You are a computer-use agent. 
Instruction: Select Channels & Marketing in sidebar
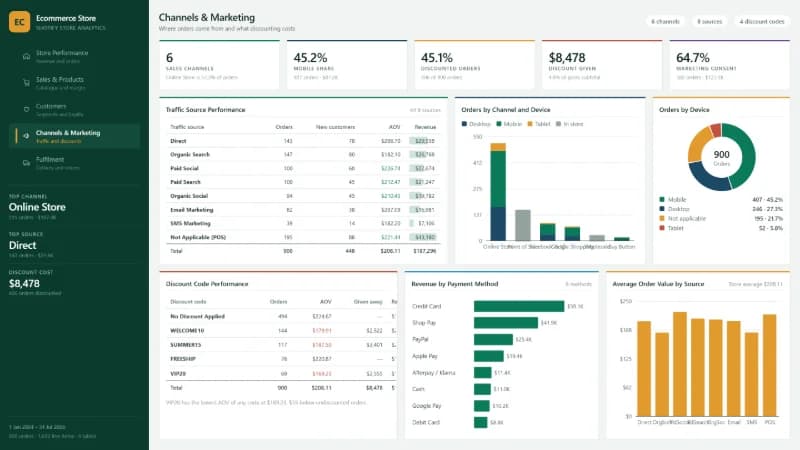point(74,136)
